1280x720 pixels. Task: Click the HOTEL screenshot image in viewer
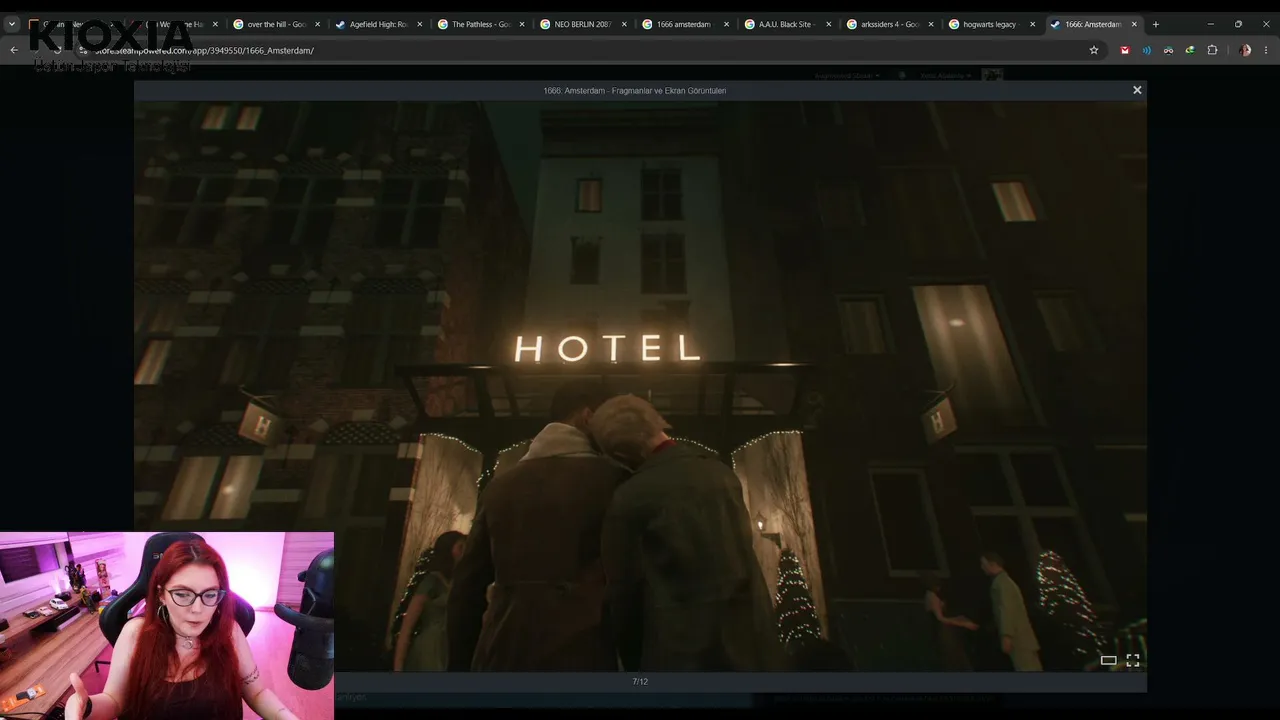(640, 386)
